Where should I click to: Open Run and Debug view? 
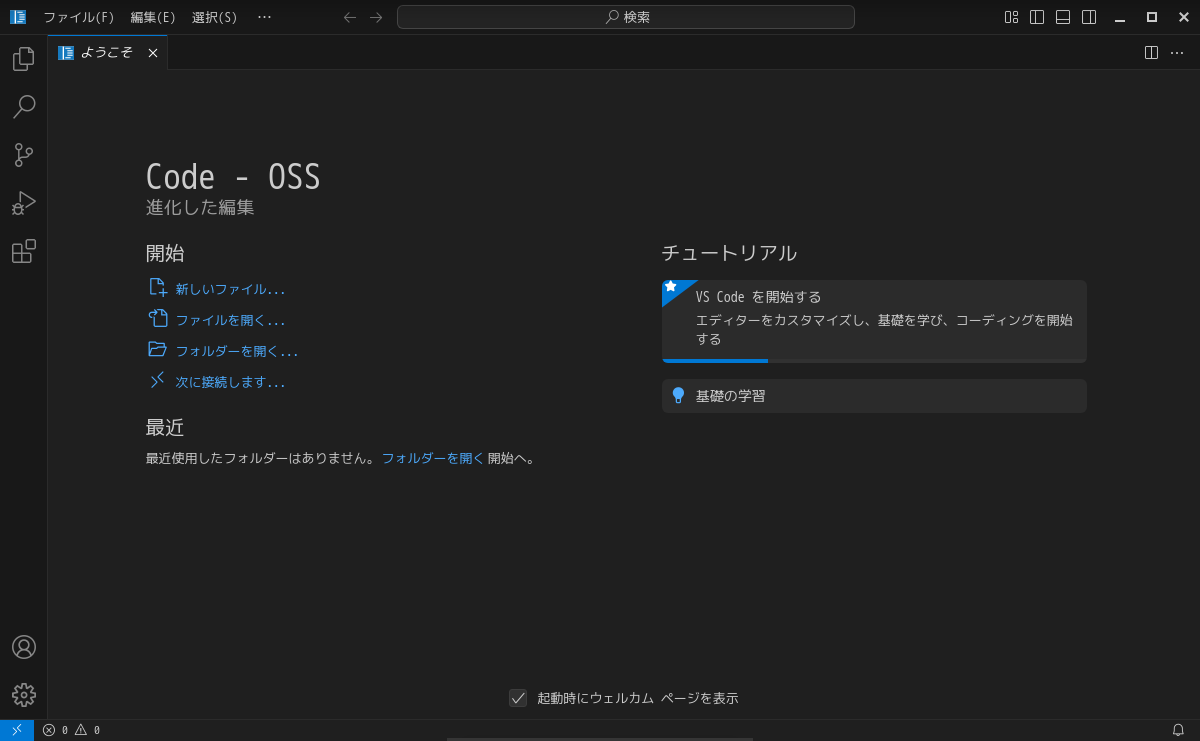tap(24, 203)
